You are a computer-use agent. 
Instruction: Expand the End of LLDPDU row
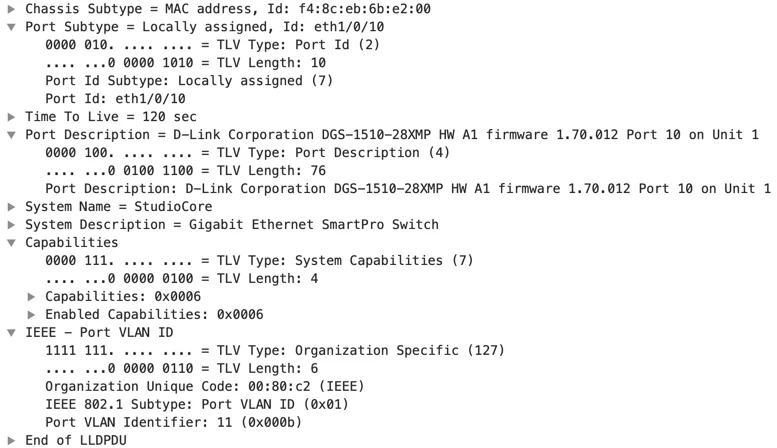coord(11,440)
